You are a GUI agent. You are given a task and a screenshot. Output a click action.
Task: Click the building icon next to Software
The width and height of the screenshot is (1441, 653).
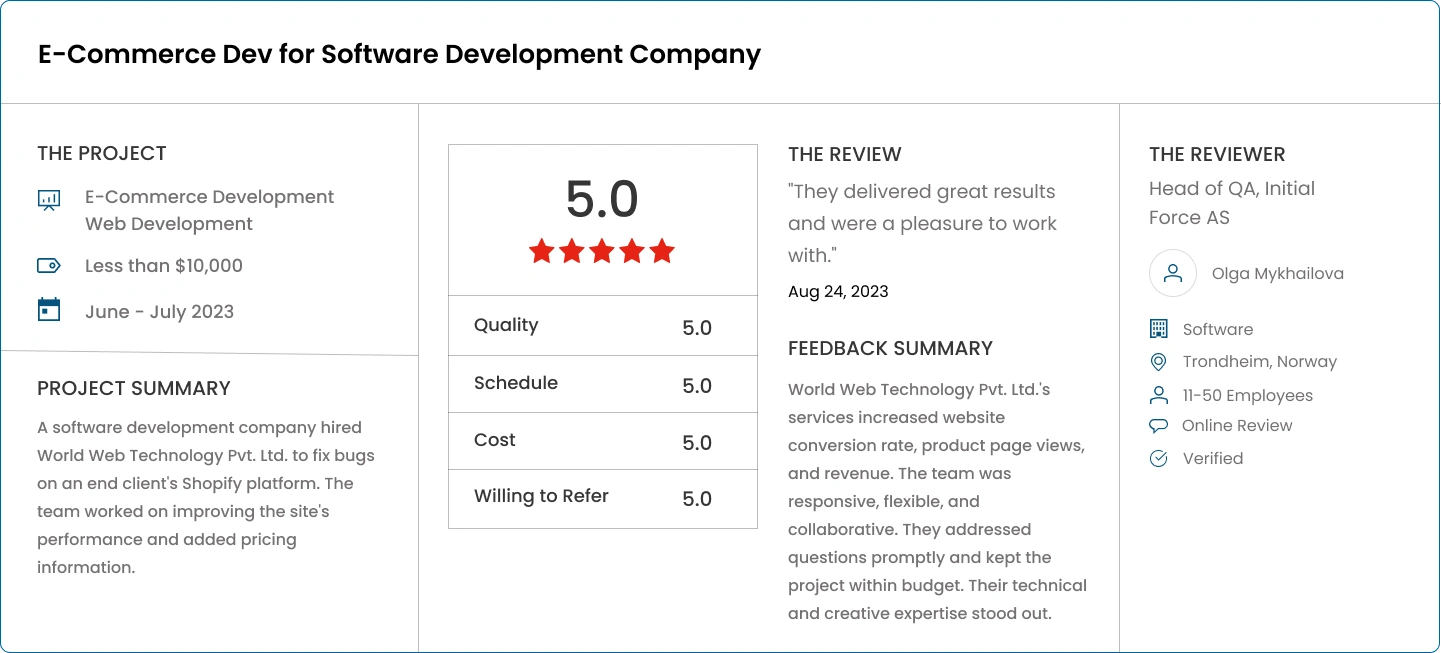click(x=1159, y=329)
